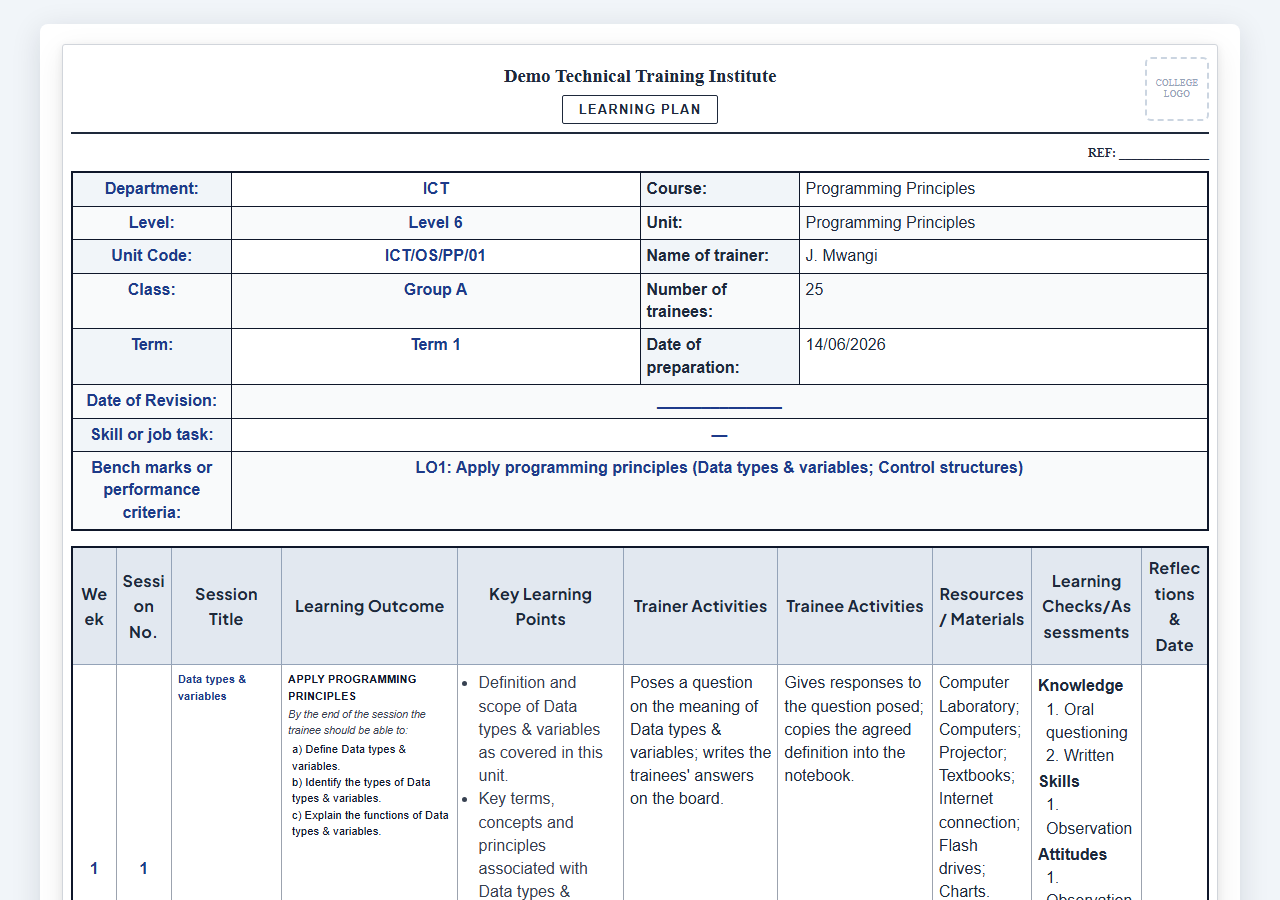Click the Key Learning Points header
The width and height of the screenshot is (1280, 900).
click(540, 606)
